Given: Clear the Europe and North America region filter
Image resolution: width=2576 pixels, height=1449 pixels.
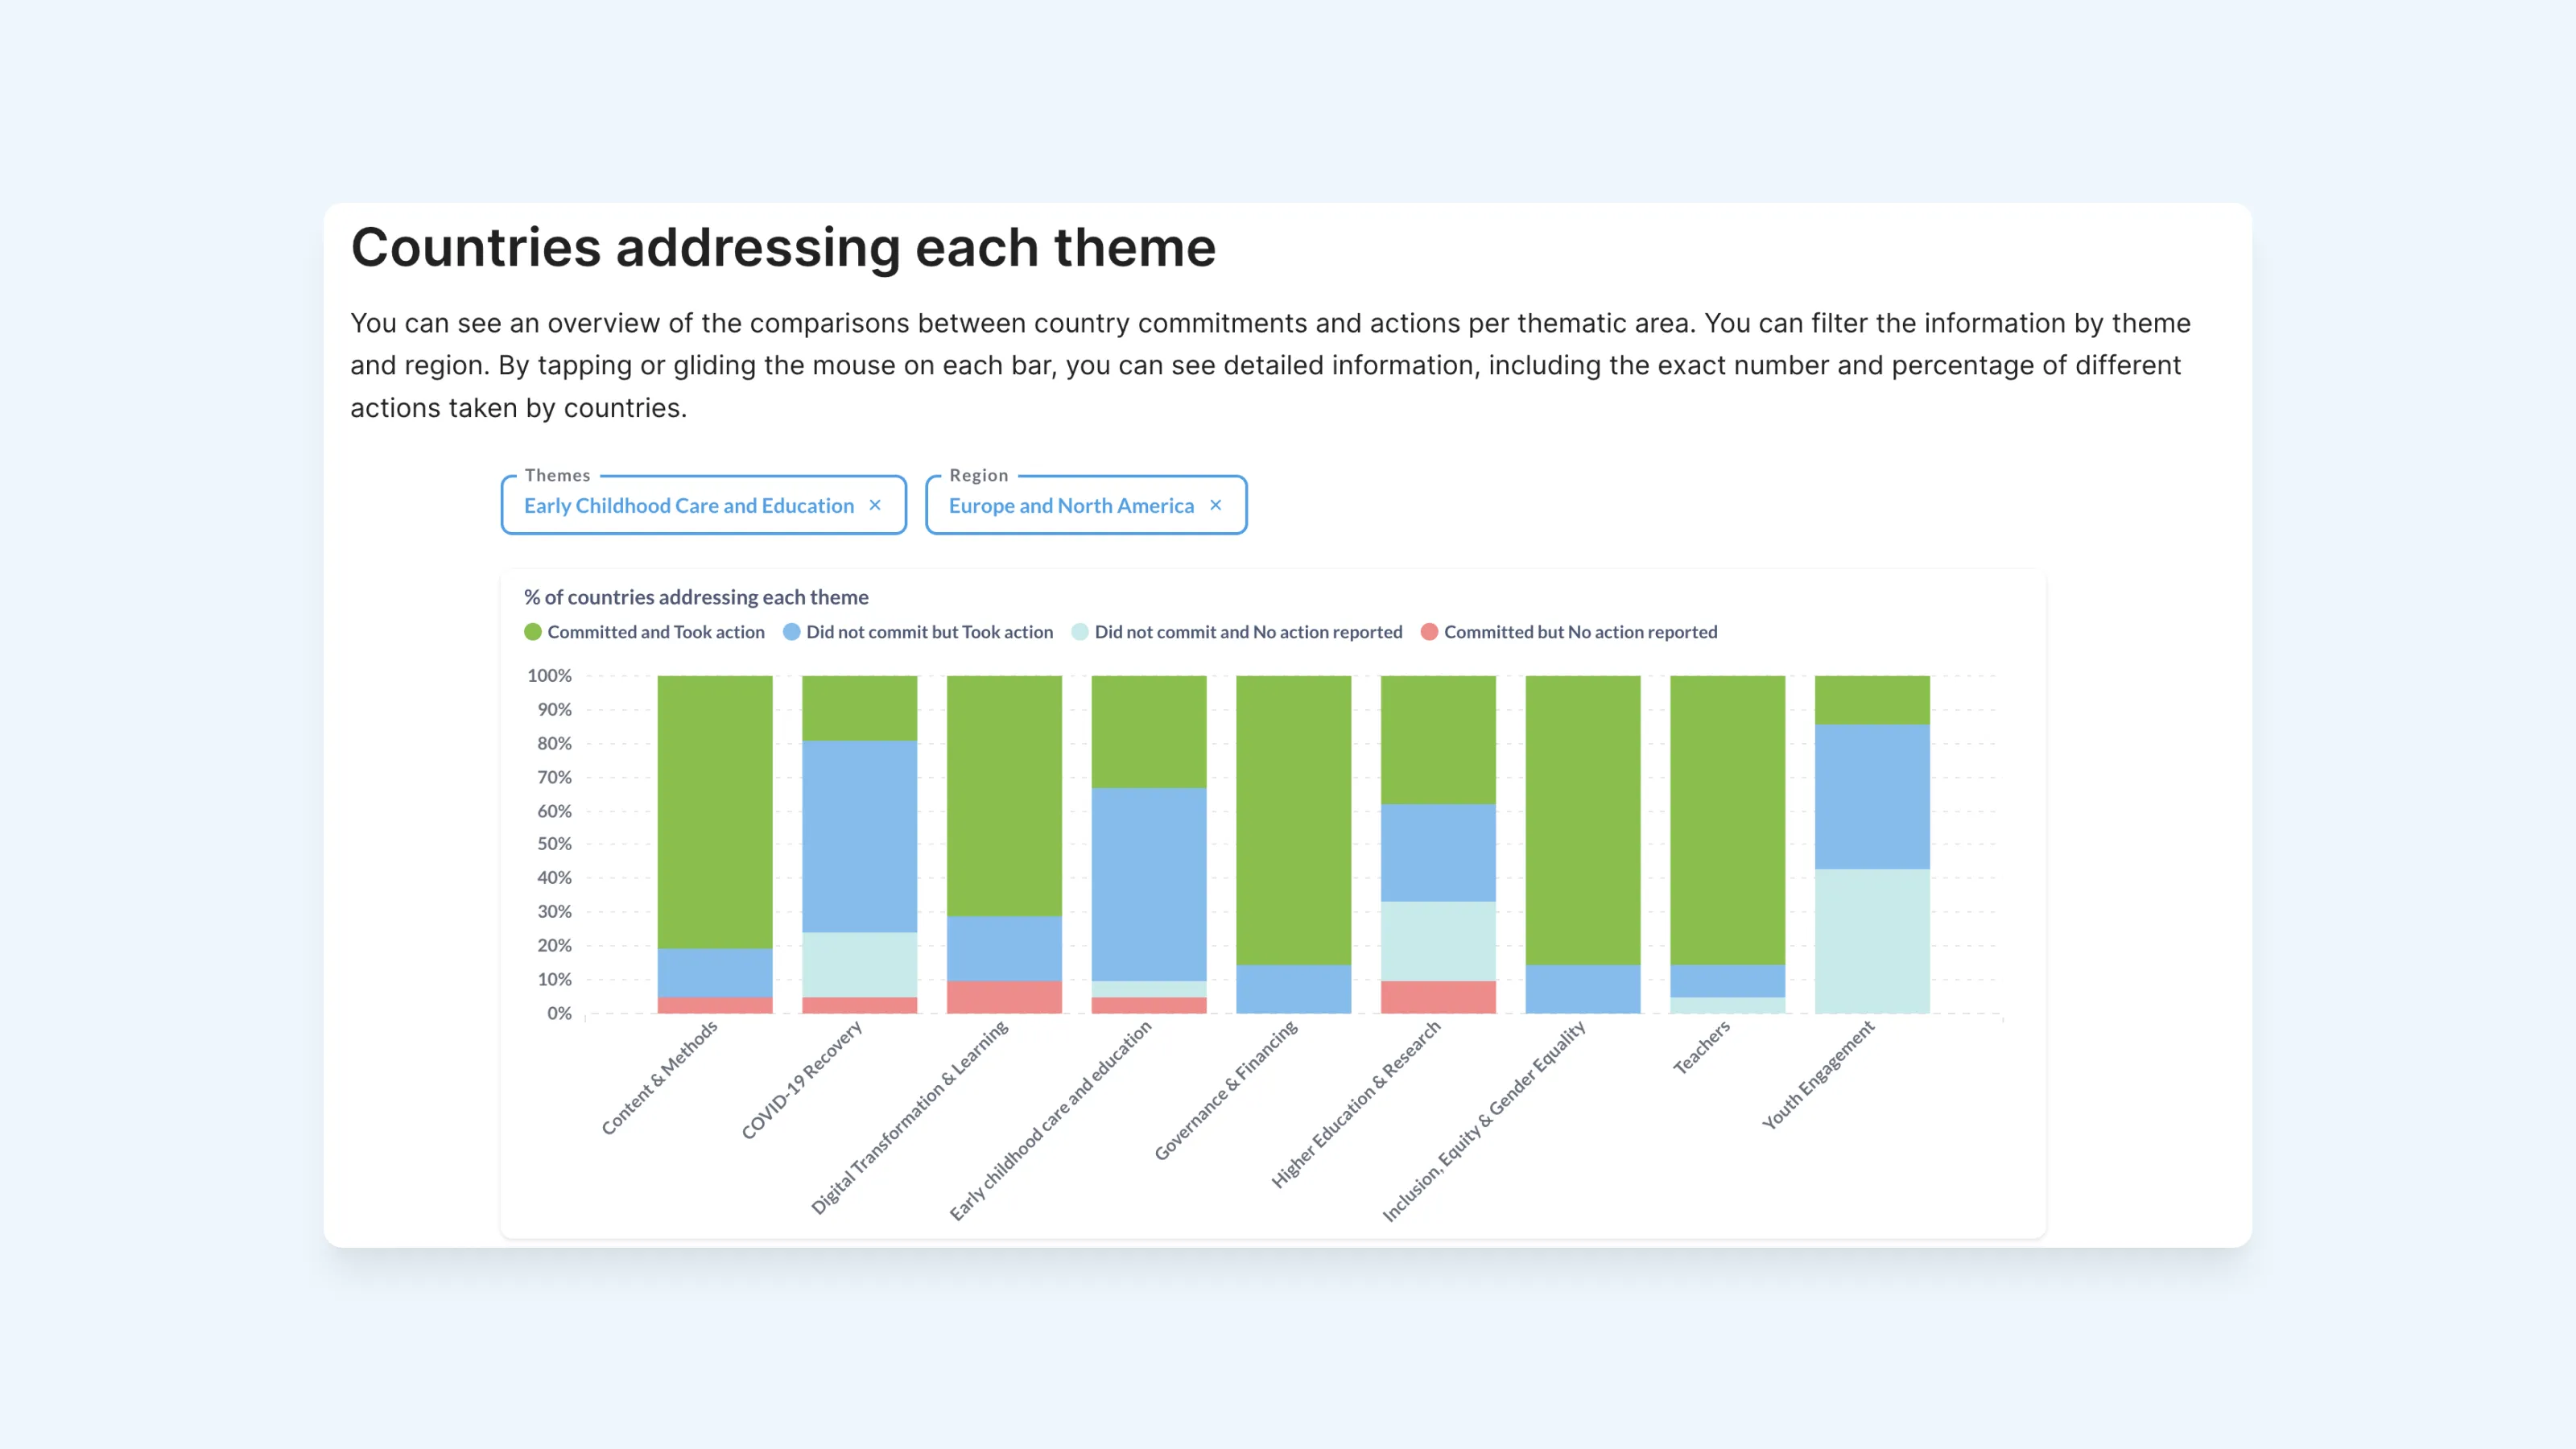Looking at the screenshot, I should point(1216,505).
